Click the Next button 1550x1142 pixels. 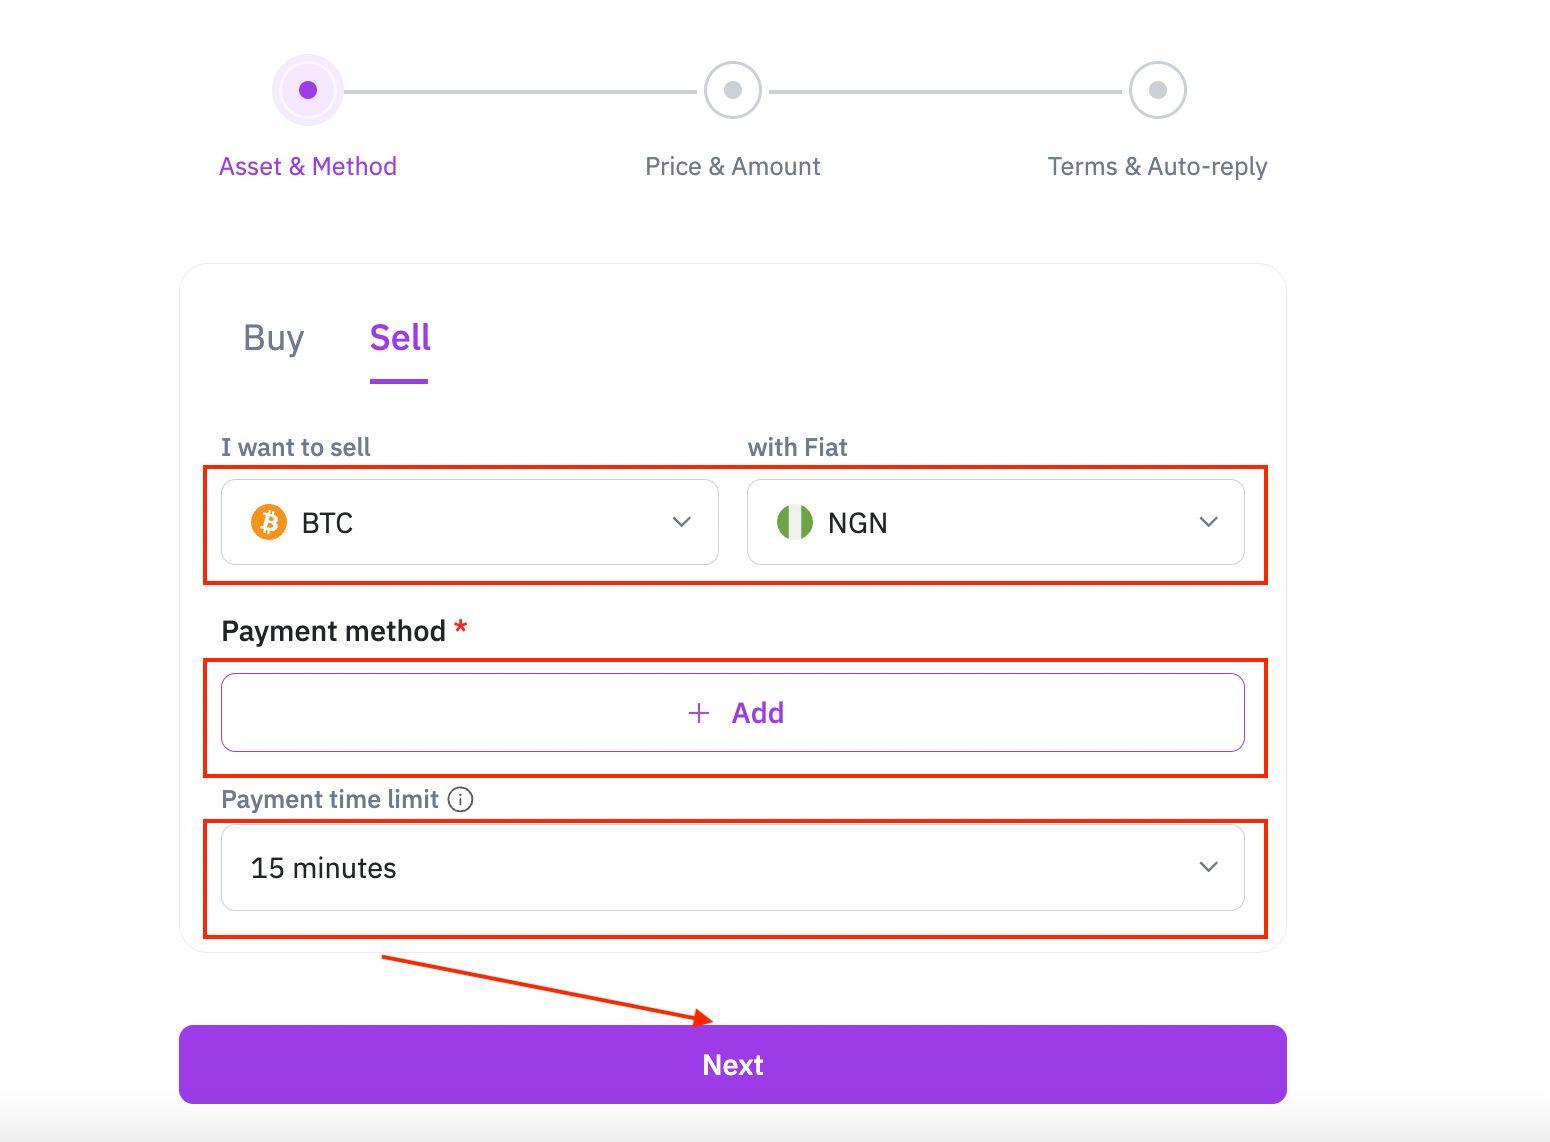tap(733, 1064)
